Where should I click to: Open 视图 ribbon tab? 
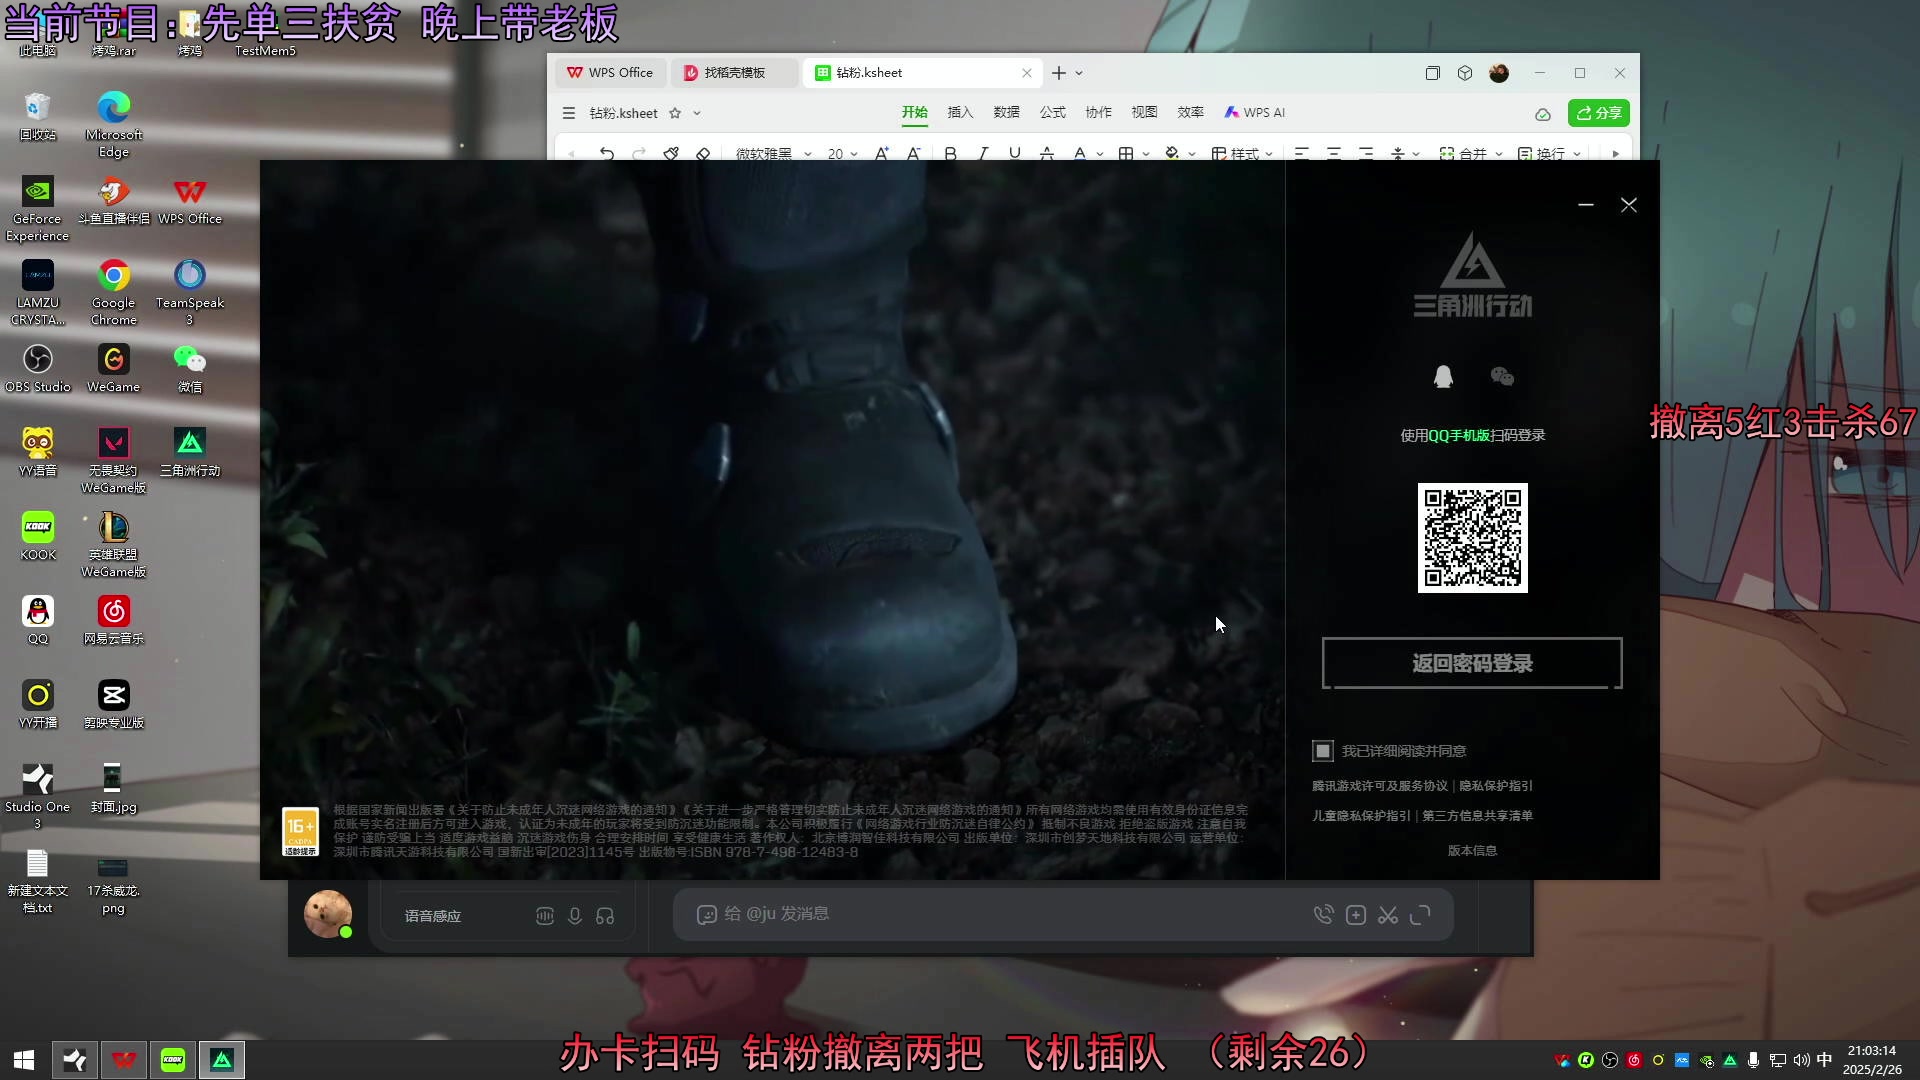click(1144, 113)
